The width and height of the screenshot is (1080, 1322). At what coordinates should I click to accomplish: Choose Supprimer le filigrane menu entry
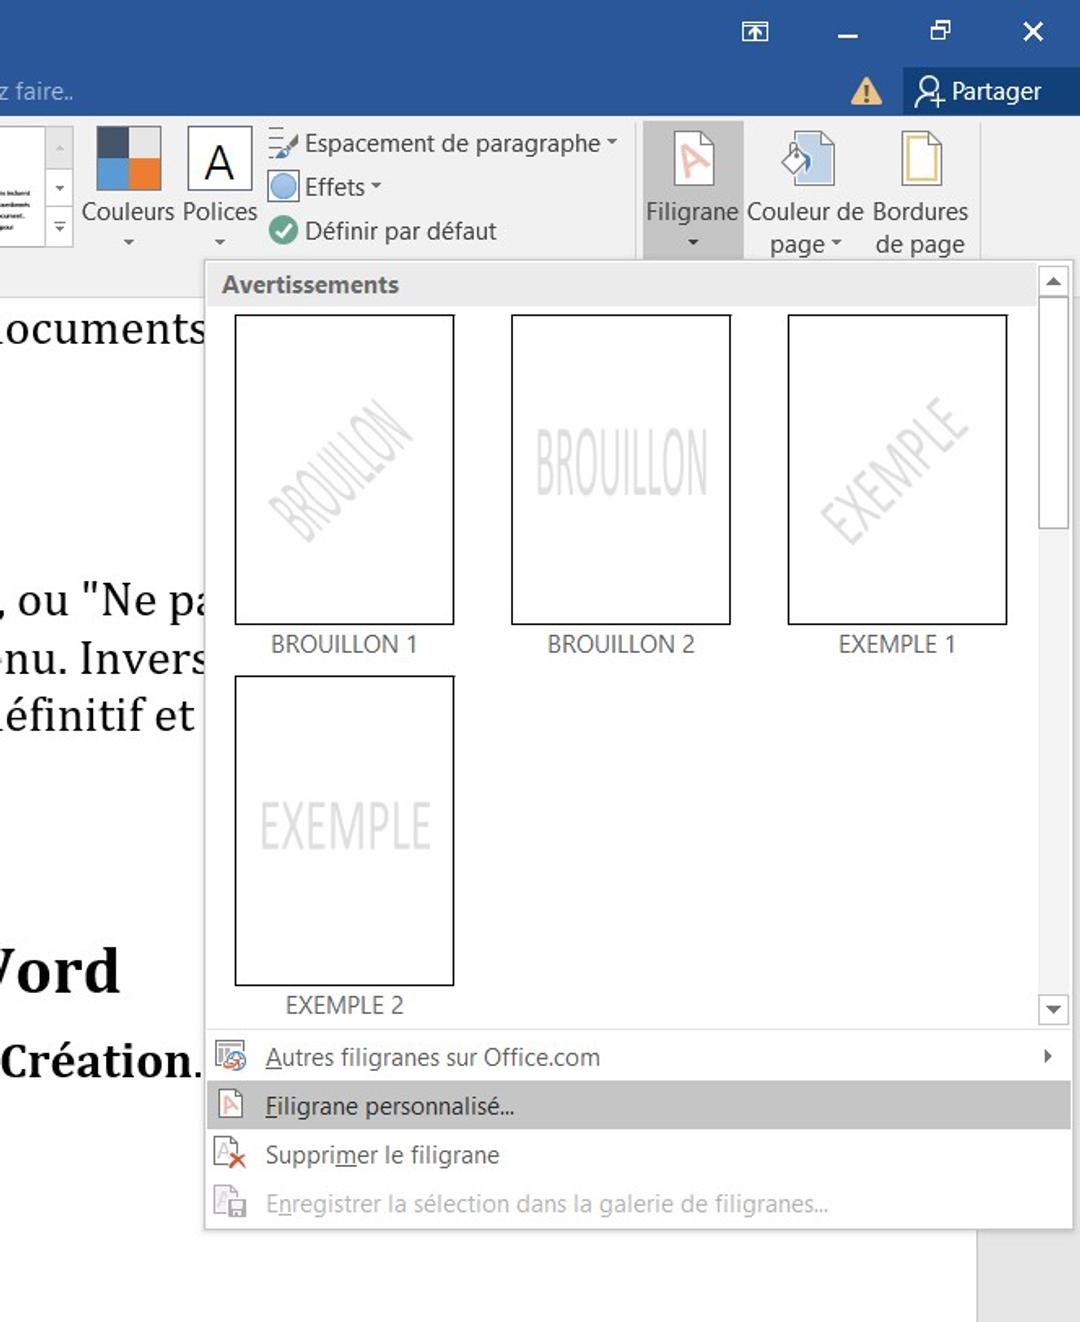click(x=382, y=1155)
